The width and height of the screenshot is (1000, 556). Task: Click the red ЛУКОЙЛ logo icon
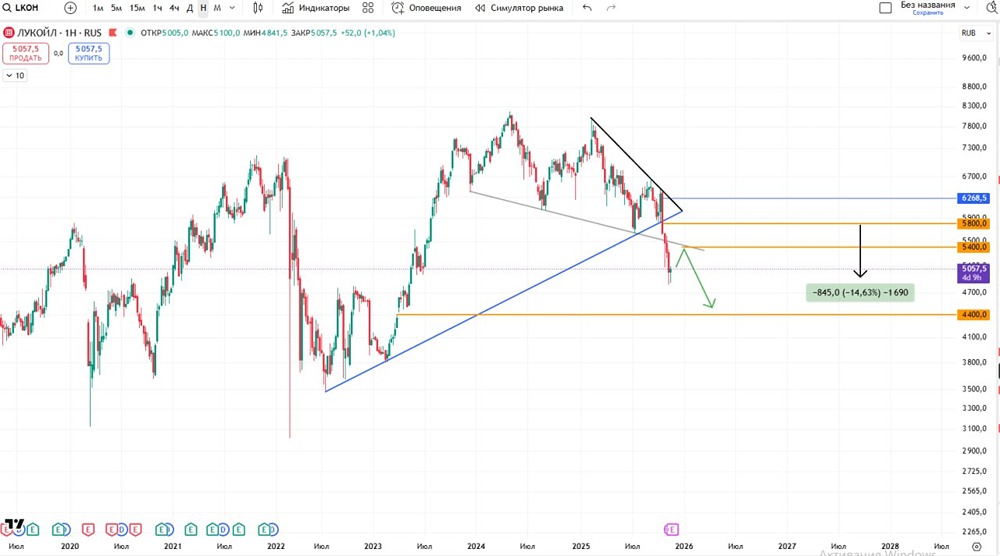pyautogui.click(x=9, y=33)
